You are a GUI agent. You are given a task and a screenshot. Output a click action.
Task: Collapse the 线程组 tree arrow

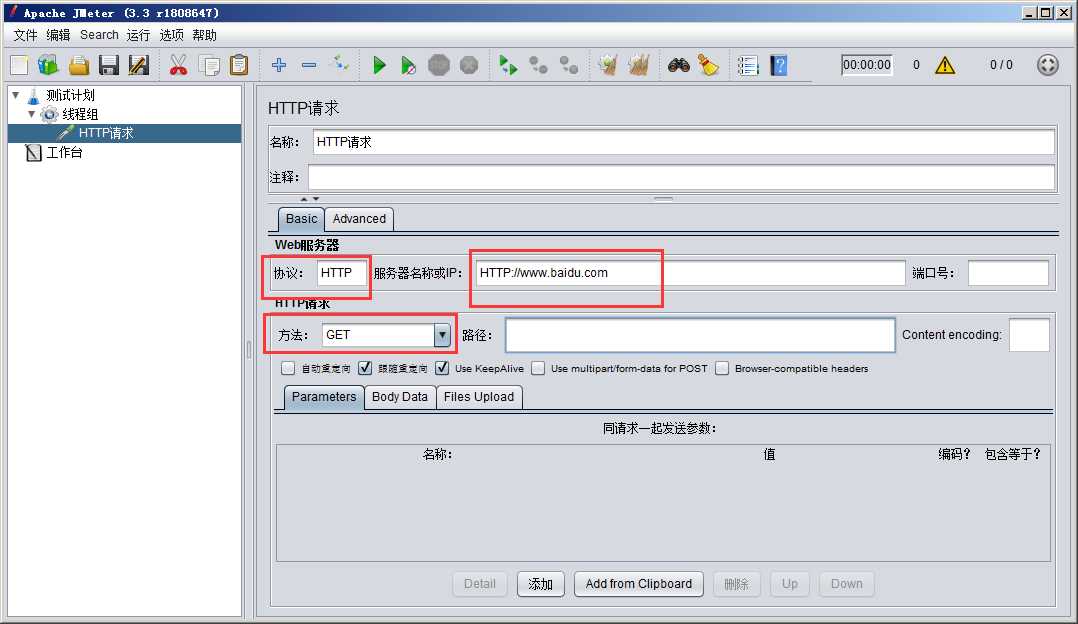point(32,114)
